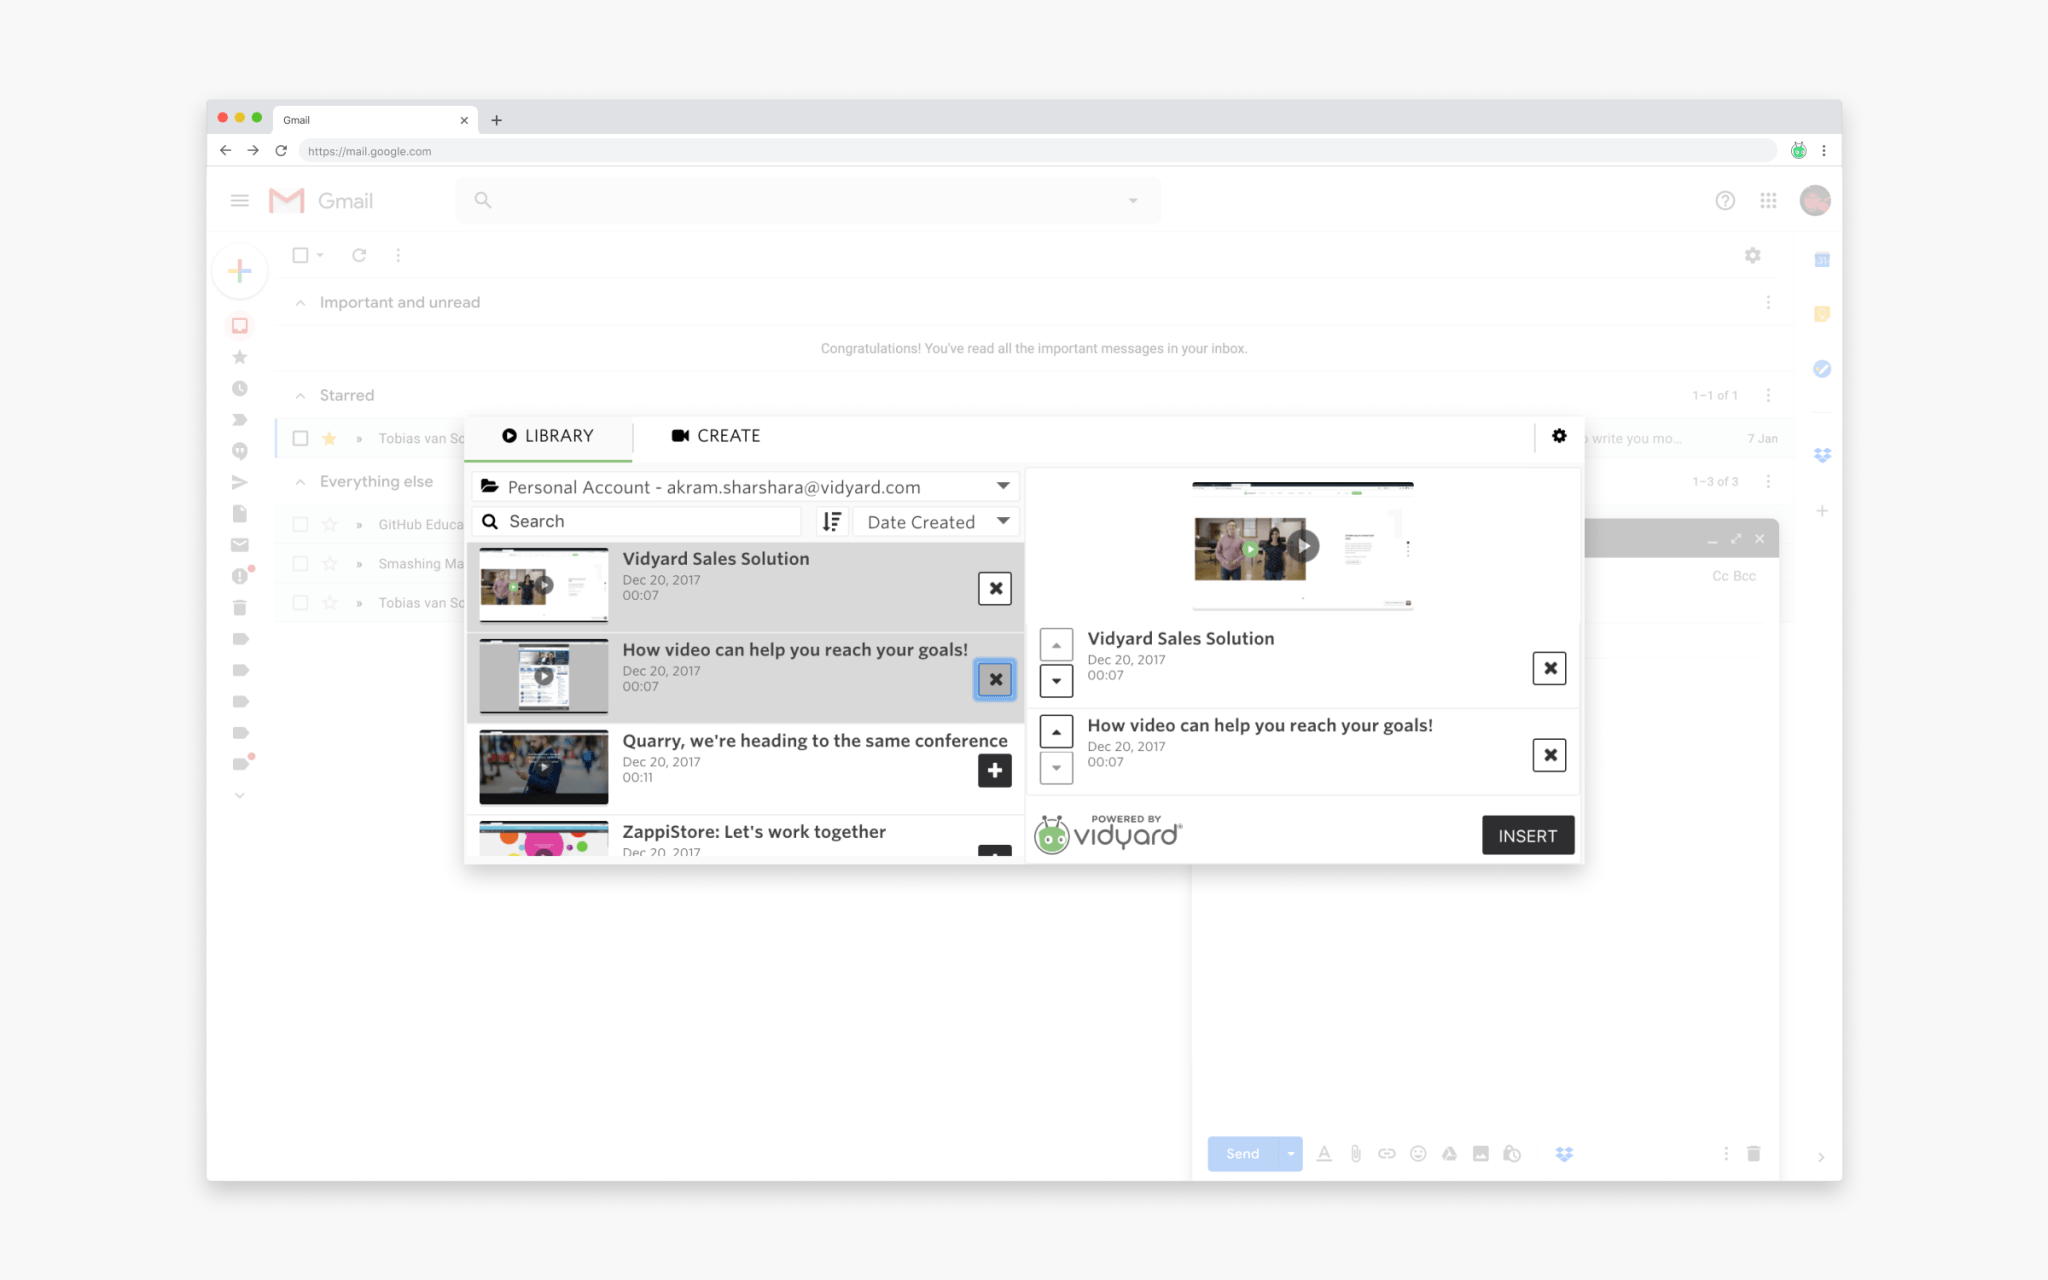
Task: Remove Vidyard Sales Solution in library list
Action: pyautogui.click(x=995, y=588)
